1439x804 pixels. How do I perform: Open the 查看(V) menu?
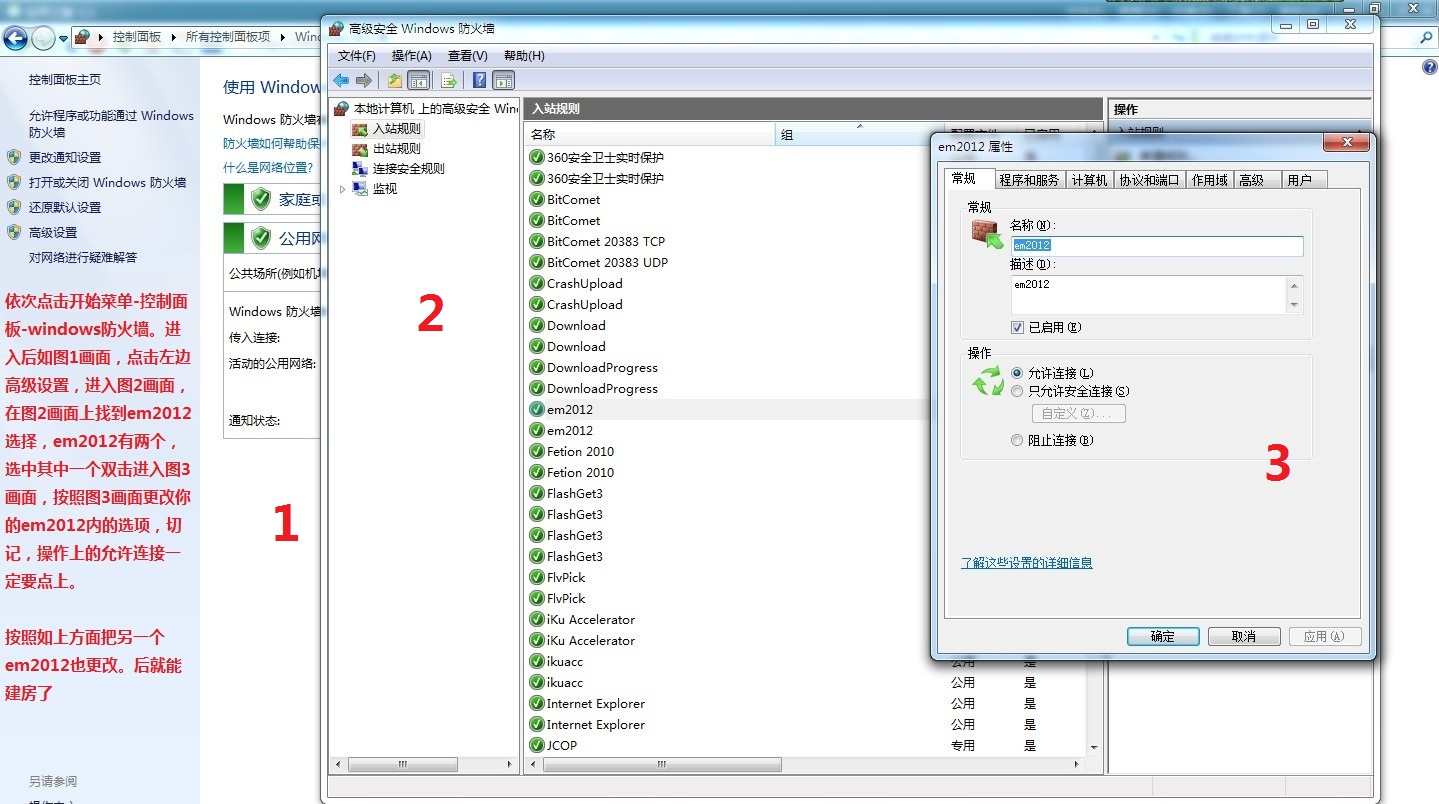[x=468, y=56]
